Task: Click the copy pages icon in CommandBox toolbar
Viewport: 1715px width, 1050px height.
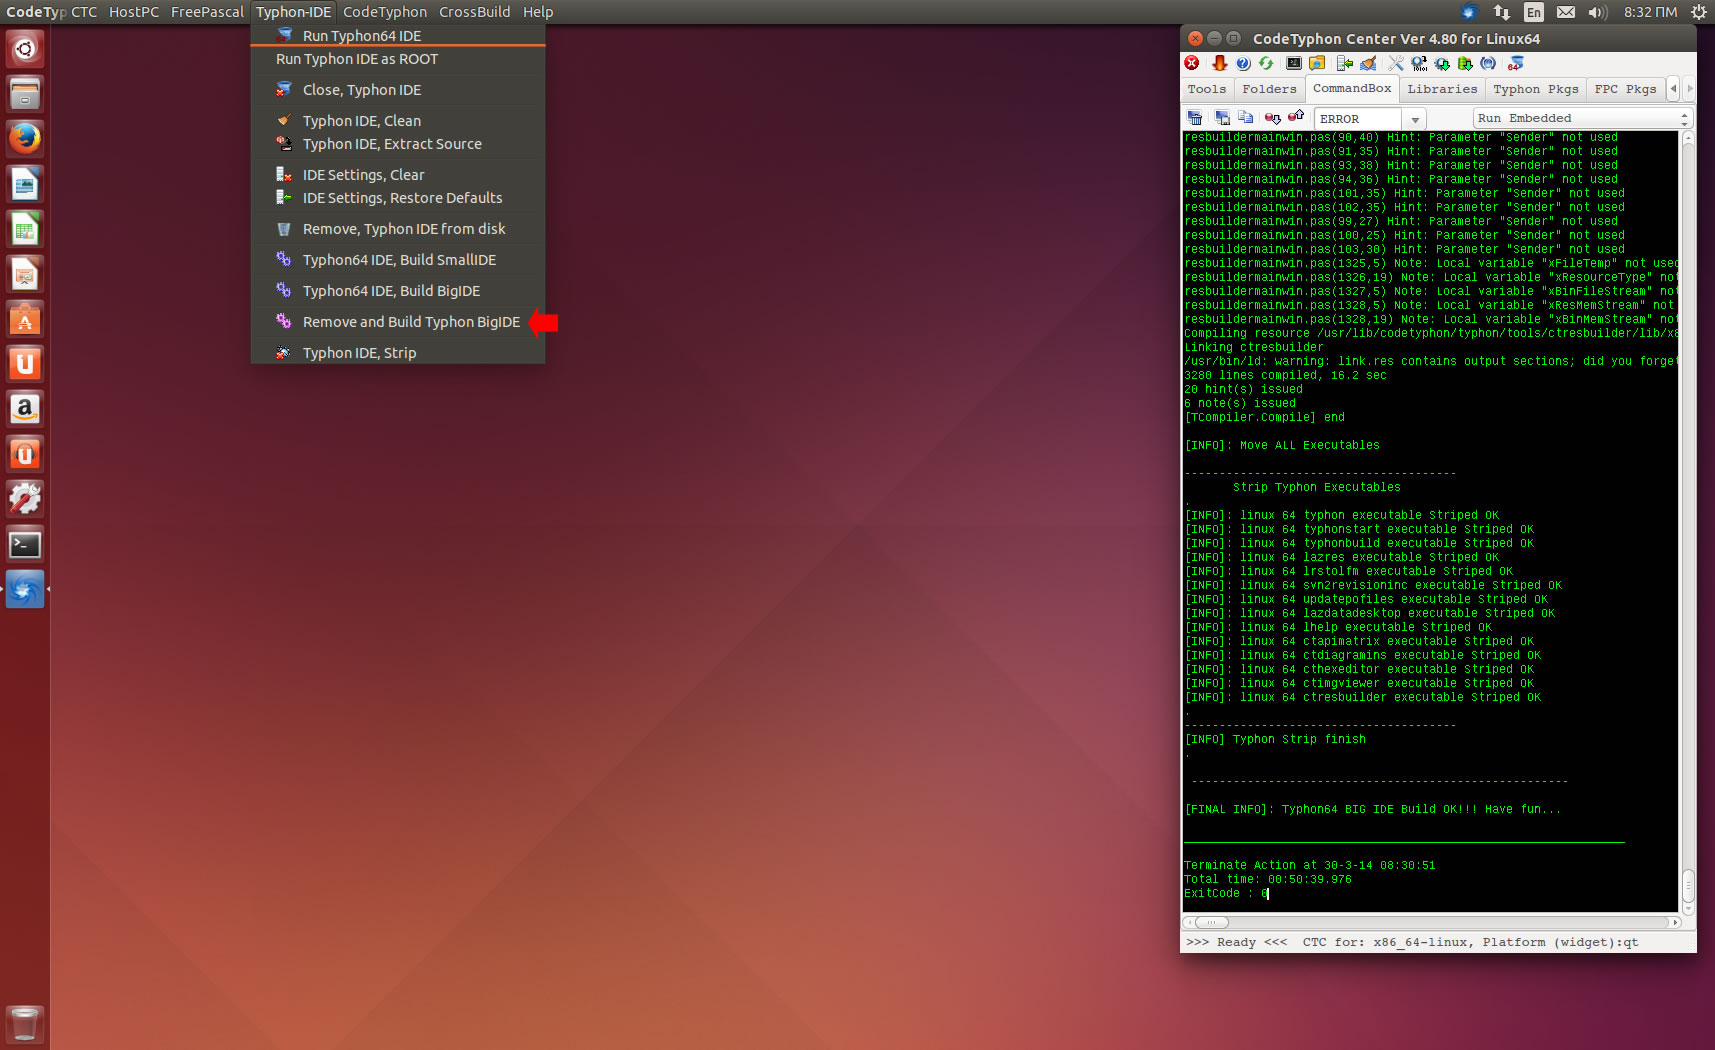Action: (x=1245, y=118)
